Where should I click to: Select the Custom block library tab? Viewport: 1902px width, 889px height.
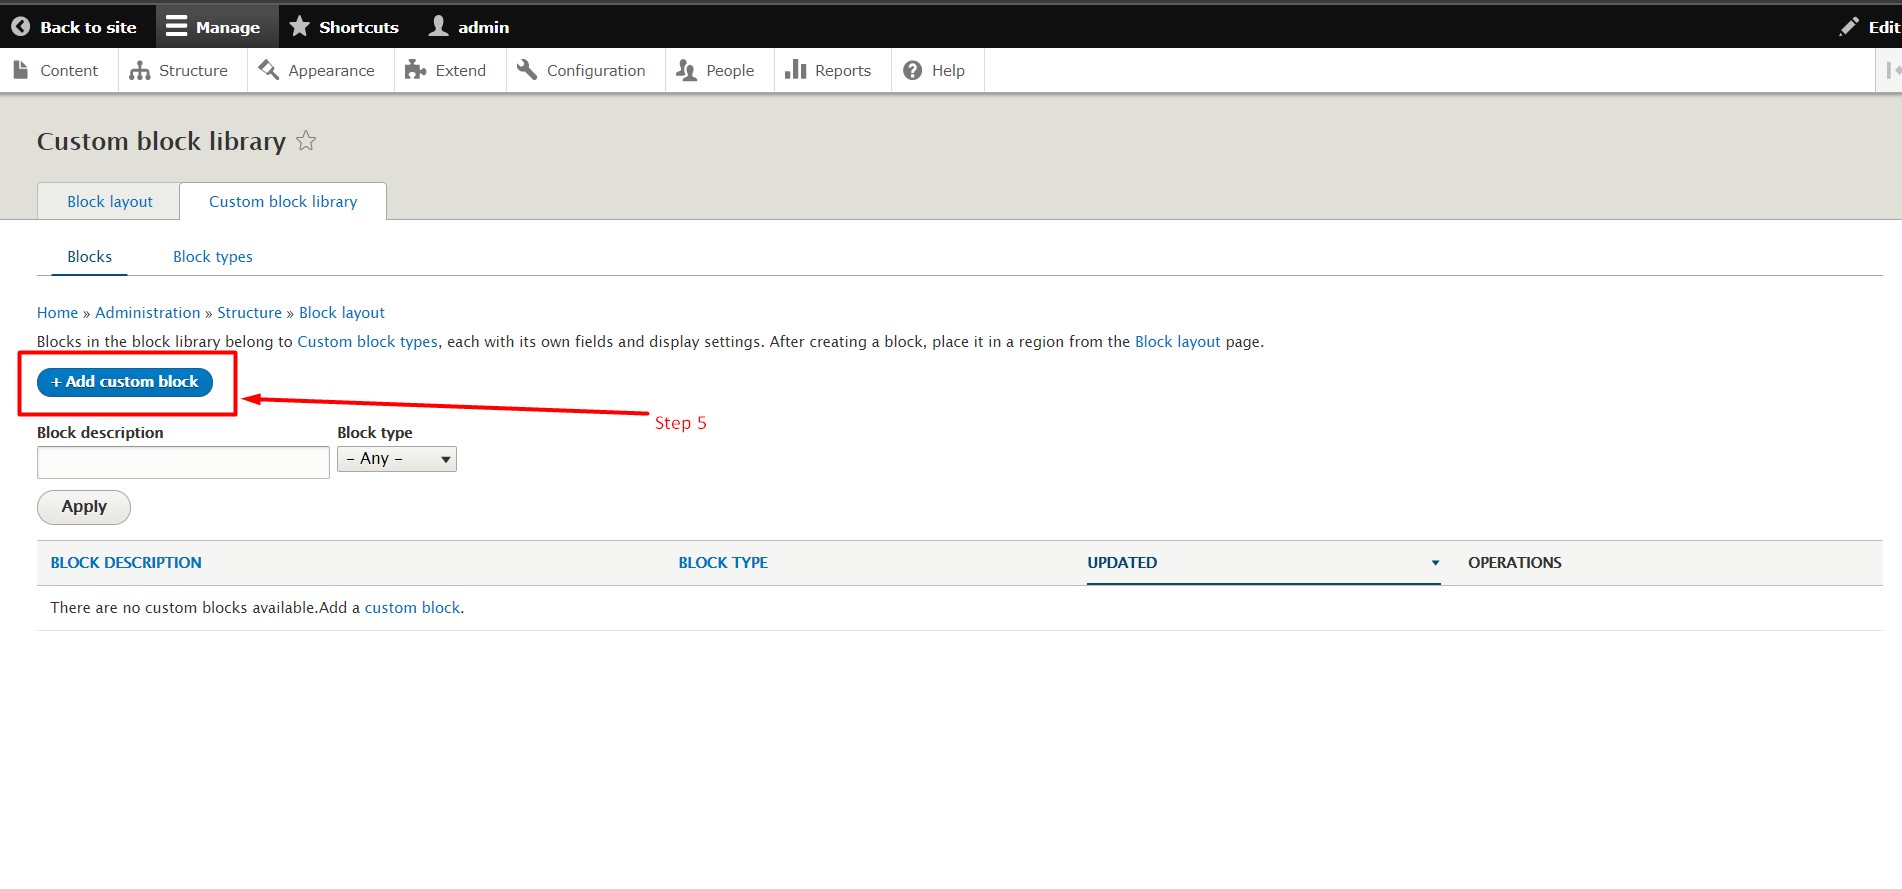(x=283, y=201)
